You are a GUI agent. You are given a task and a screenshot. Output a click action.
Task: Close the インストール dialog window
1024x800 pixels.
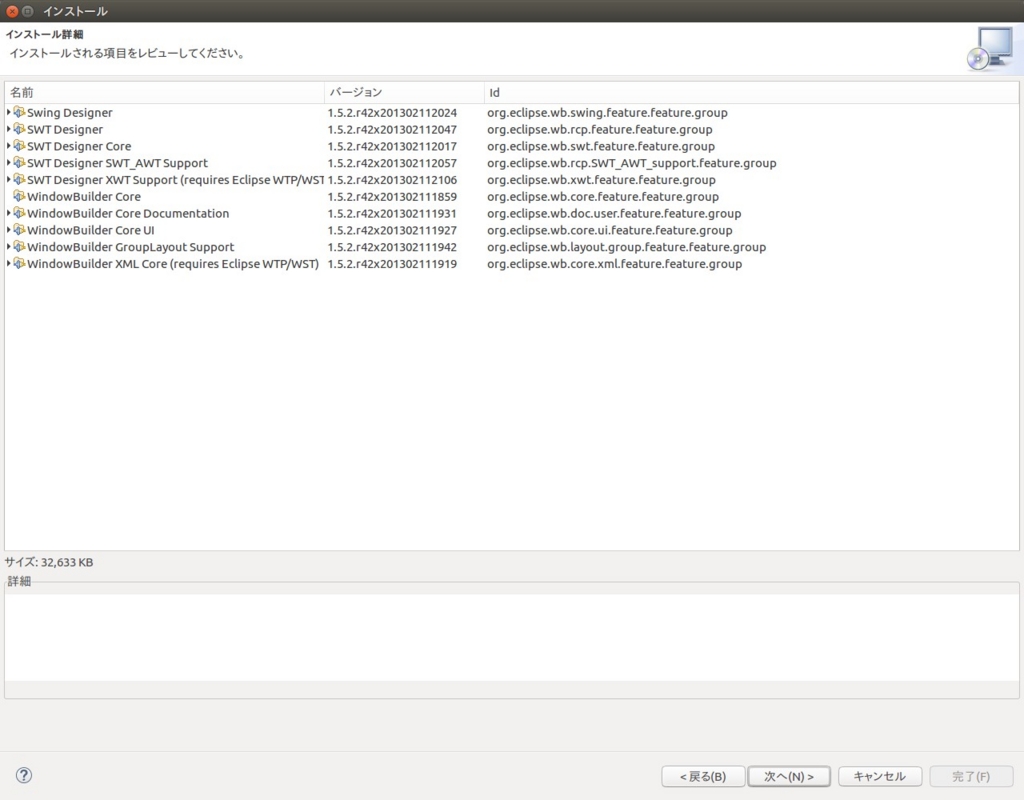point(12,11)
